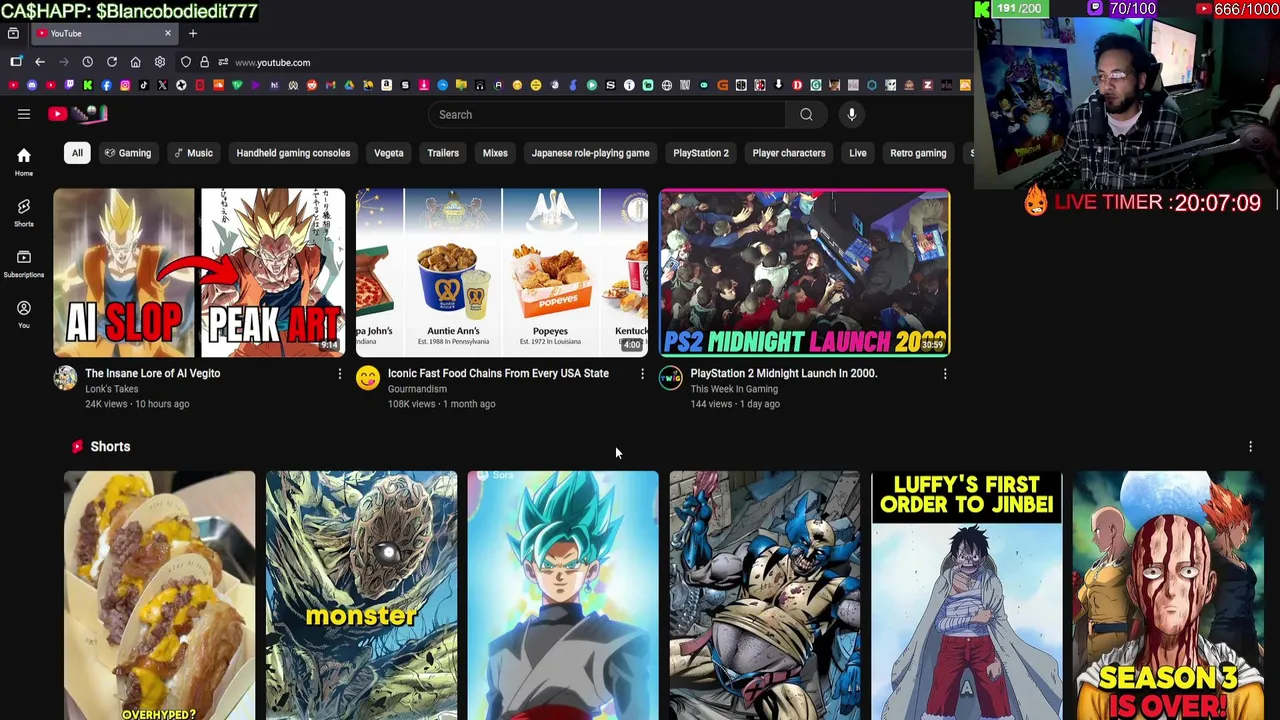Go to the browser home page icon
This screenshot has height=720, width=1280.
[x=135, y=62]
